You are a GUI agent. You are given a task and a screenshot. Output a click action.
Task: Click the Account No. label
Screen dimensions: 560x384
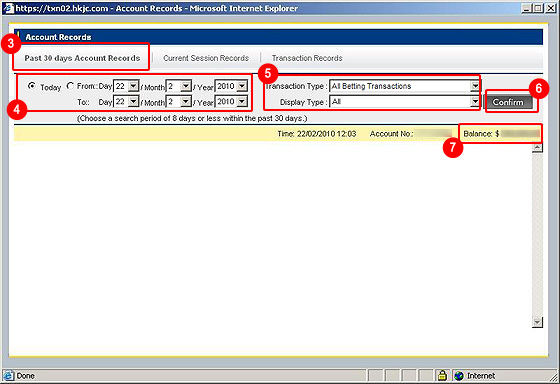coord(391,134)
